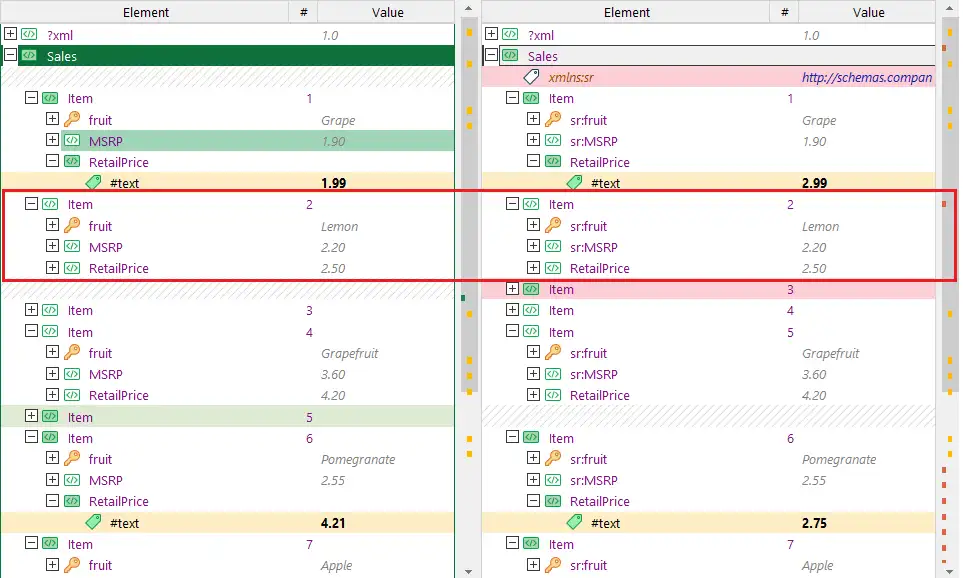Click the right pane Element column header
Viewport: 963px width, 578px height.
click(x=626, y=12)
